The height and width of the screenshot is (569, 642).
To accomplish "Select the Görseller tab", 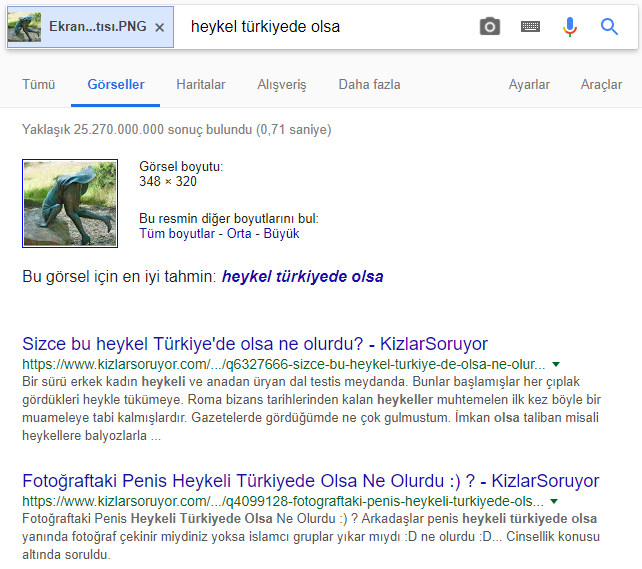I will 116,84.
